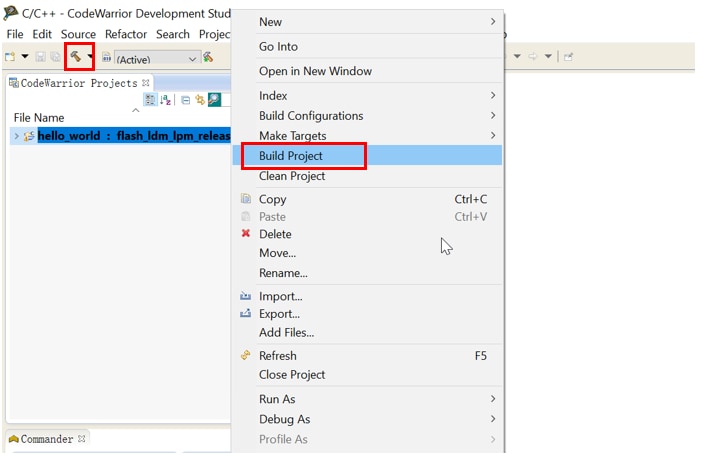Select the File Name column header
The height and width of the screenshot is (456, 722).
[x=39, y=118]
